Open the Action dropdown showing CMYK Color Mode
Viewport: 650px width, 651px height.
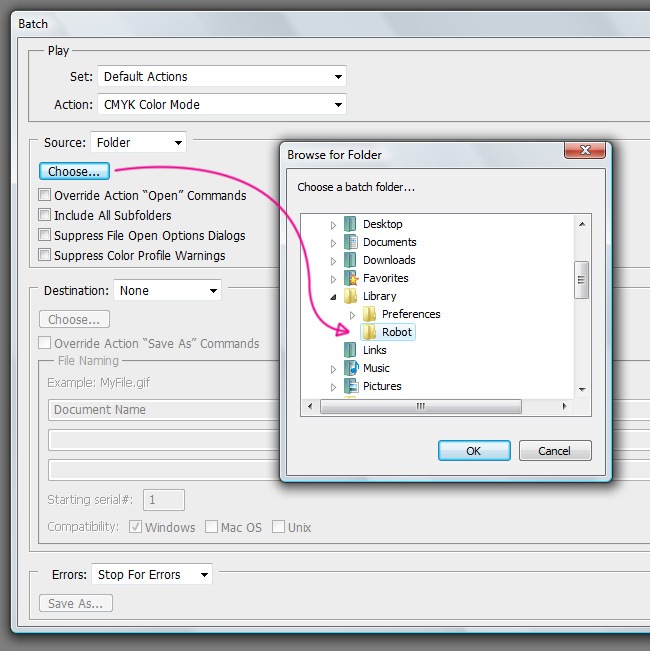[221, 104]
